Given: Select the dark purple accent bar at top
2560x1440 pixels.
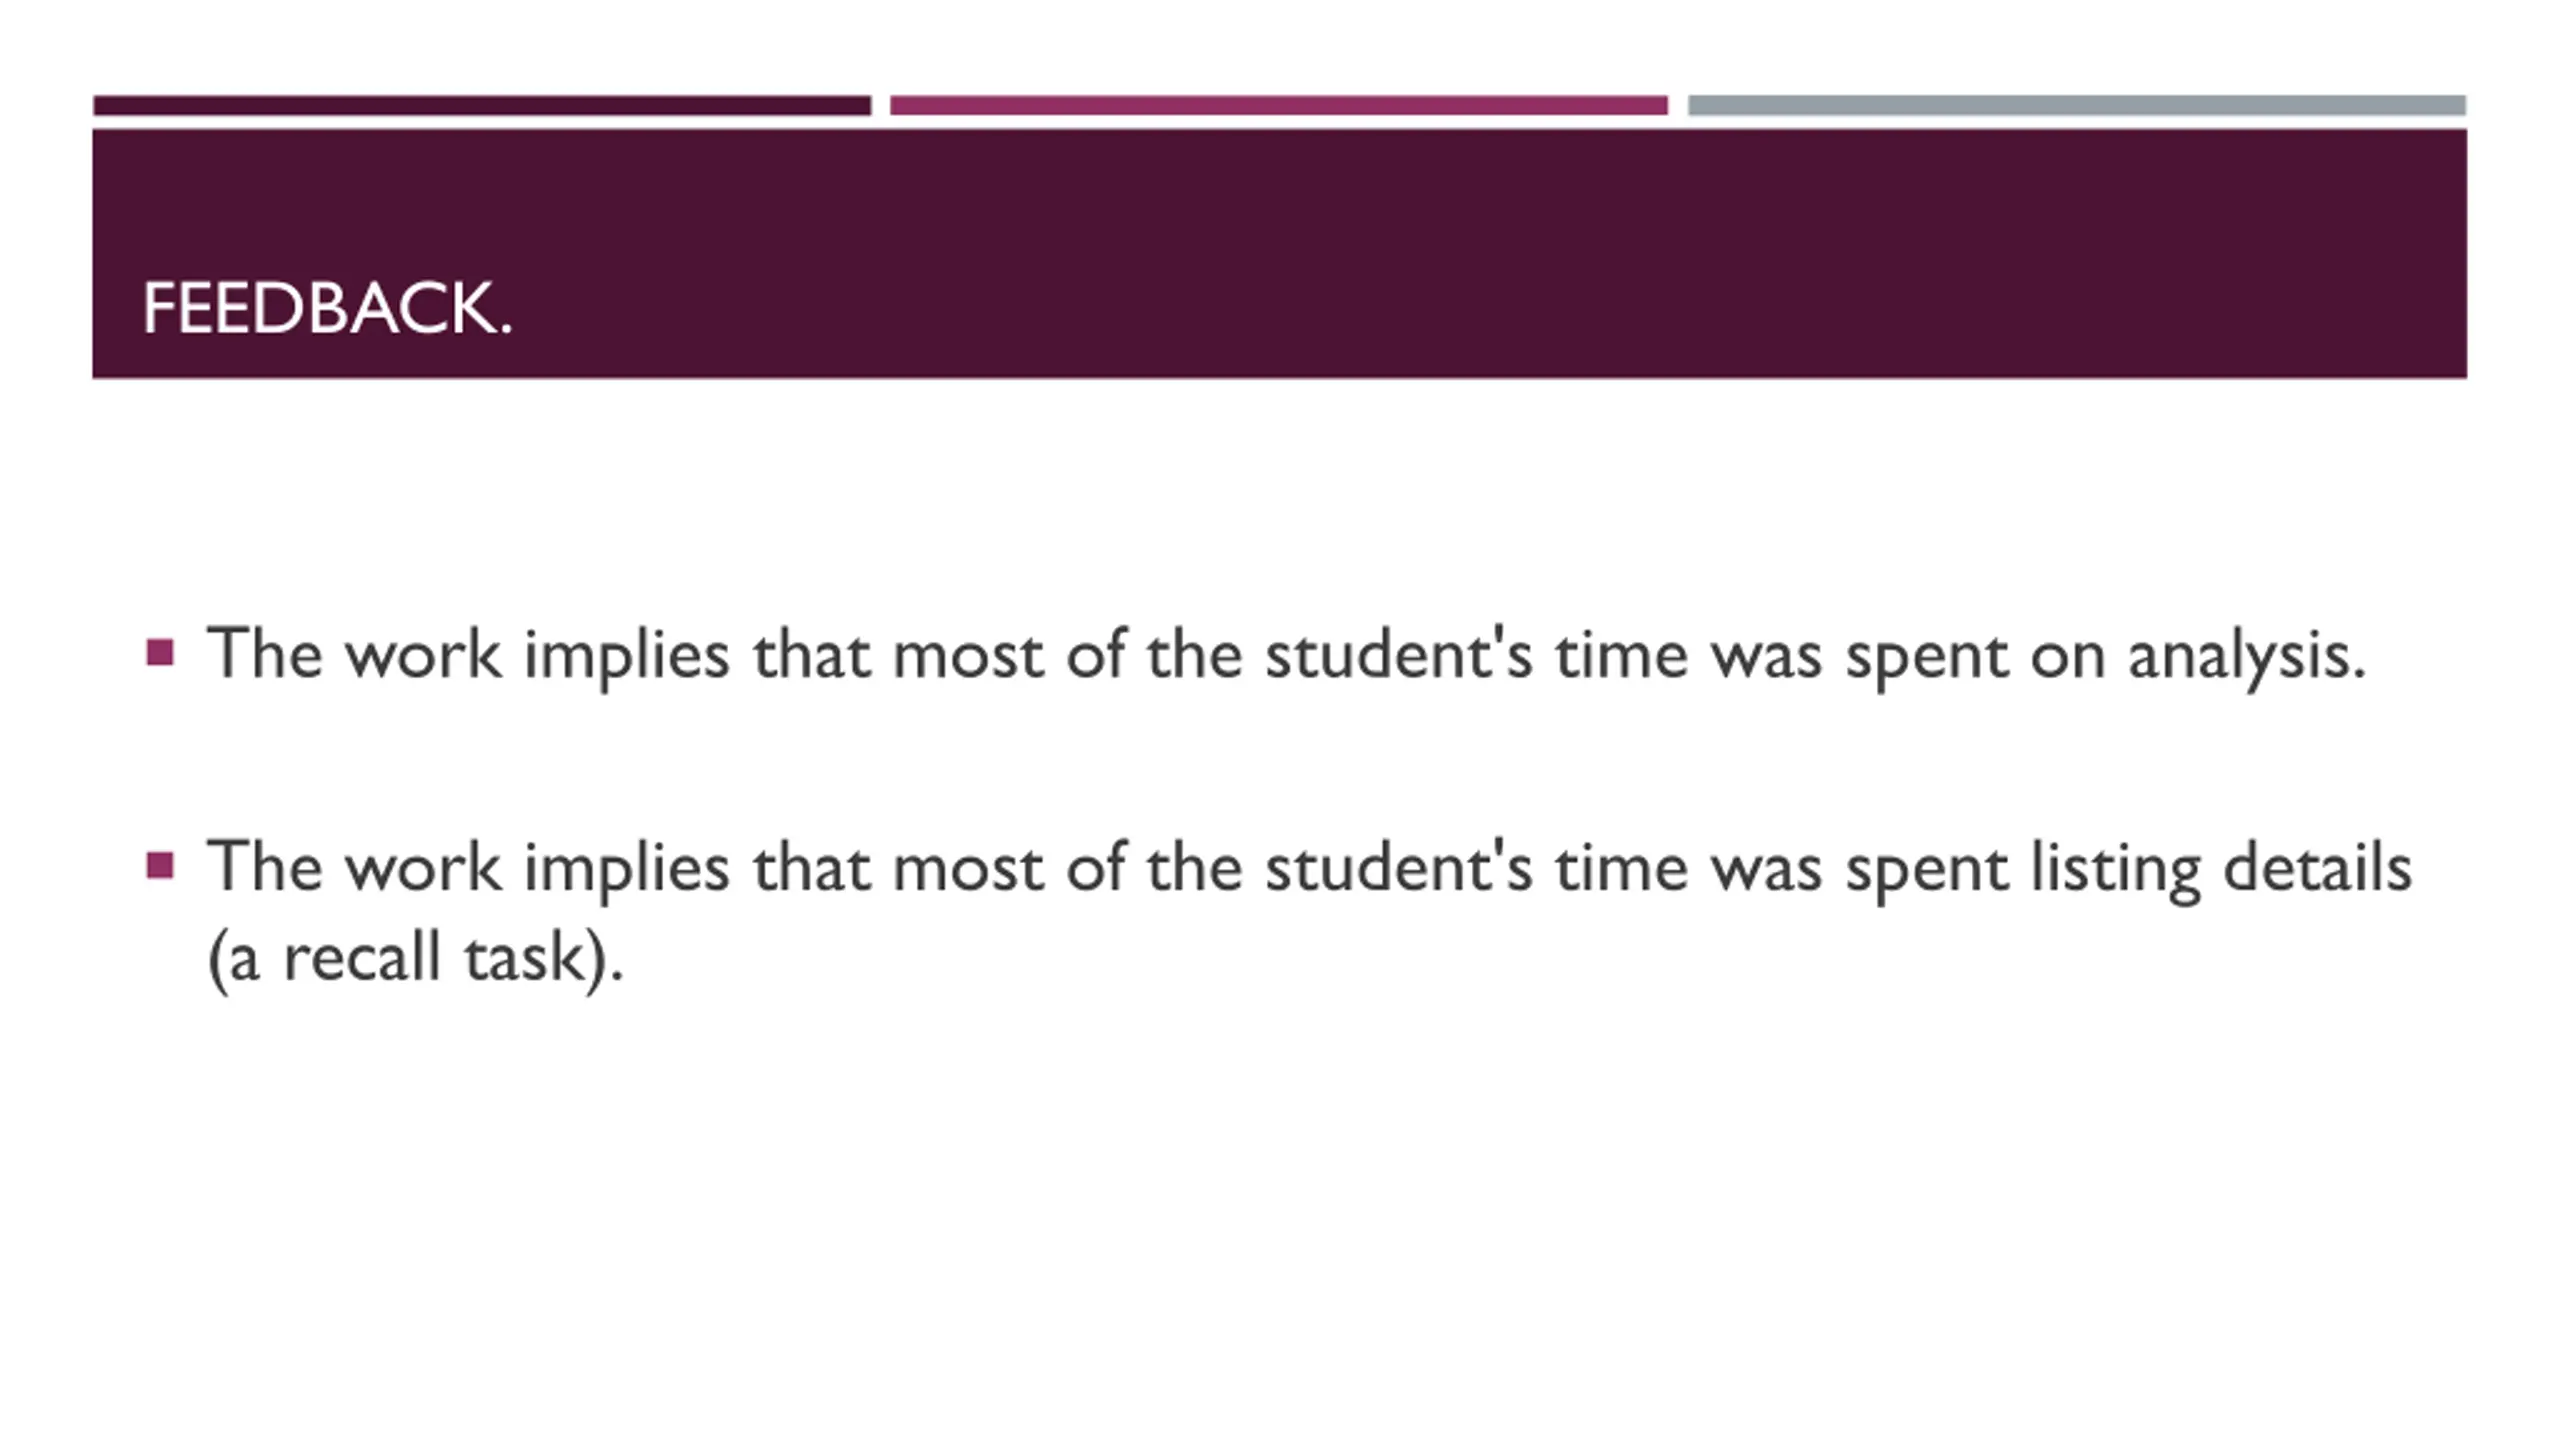Looking at the screenshot, I should coord(482,105).
